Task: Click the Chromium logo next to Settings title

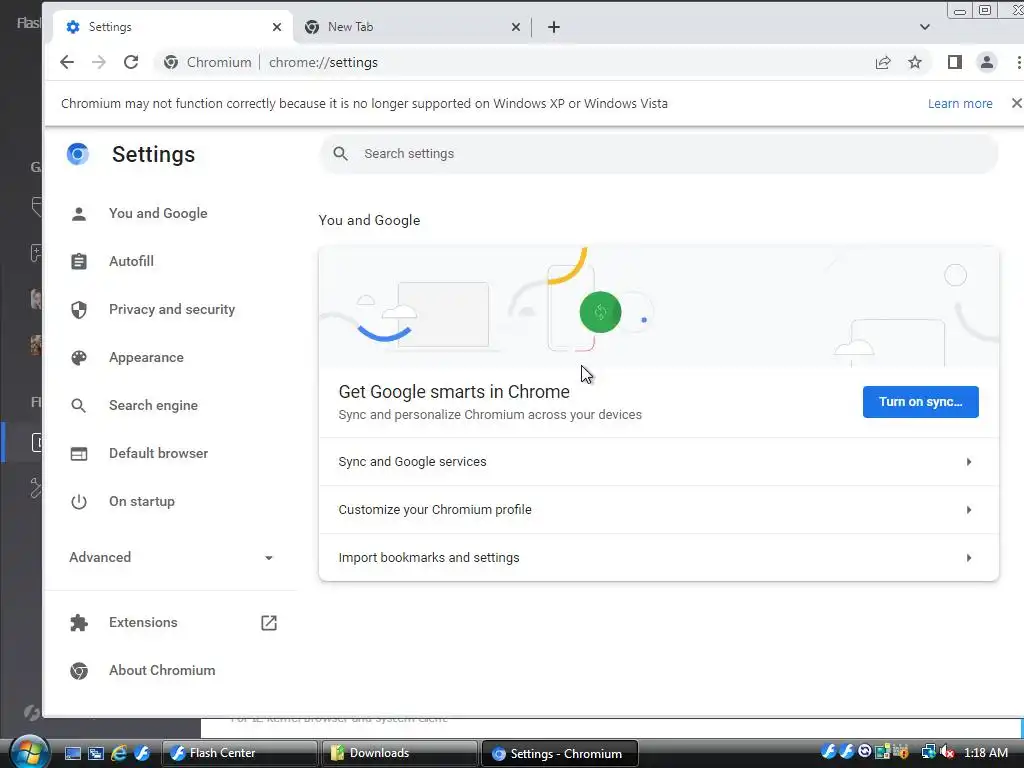Action: [x=78, y=154]
